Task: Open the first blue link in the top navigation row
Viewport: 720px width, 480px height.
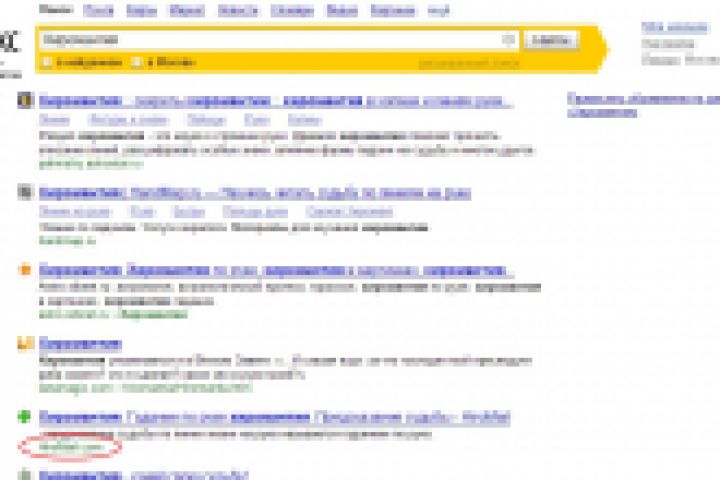Action: (x=98, y=11)
